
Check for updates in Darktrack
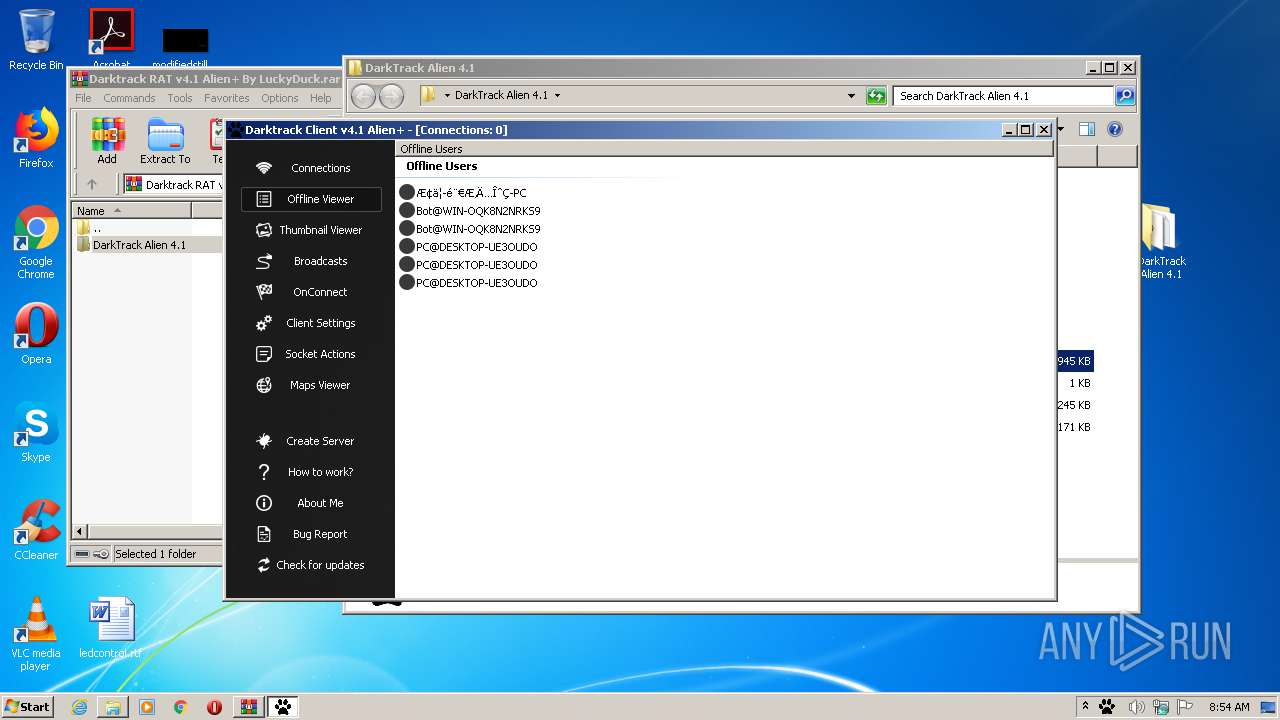tap(311, 565)
